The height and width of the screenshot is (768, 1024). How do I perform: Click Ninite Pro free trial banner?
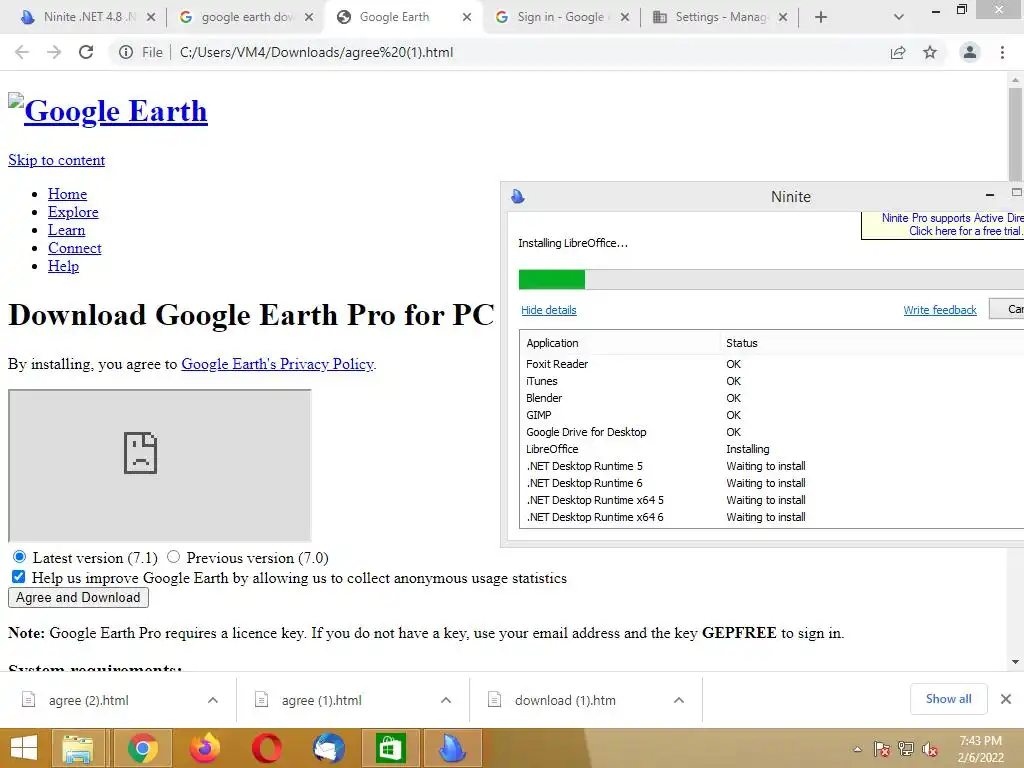tap(943, 225)
